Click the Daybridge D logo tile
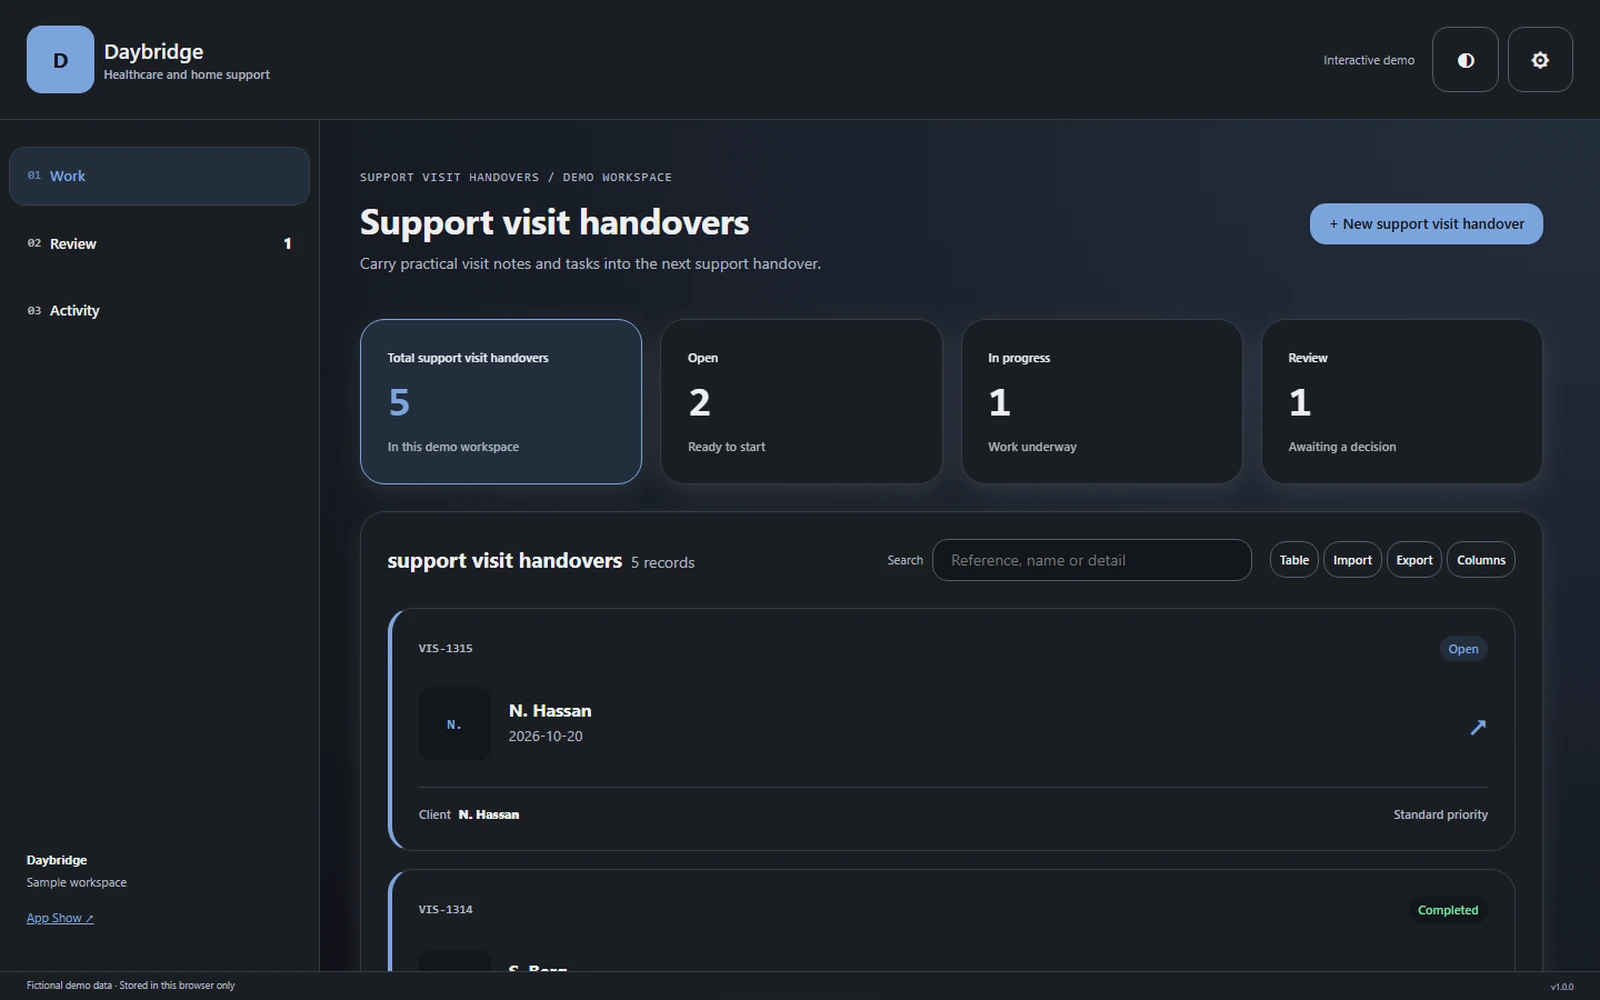1600x1000 pixels. tap(60, 60)
